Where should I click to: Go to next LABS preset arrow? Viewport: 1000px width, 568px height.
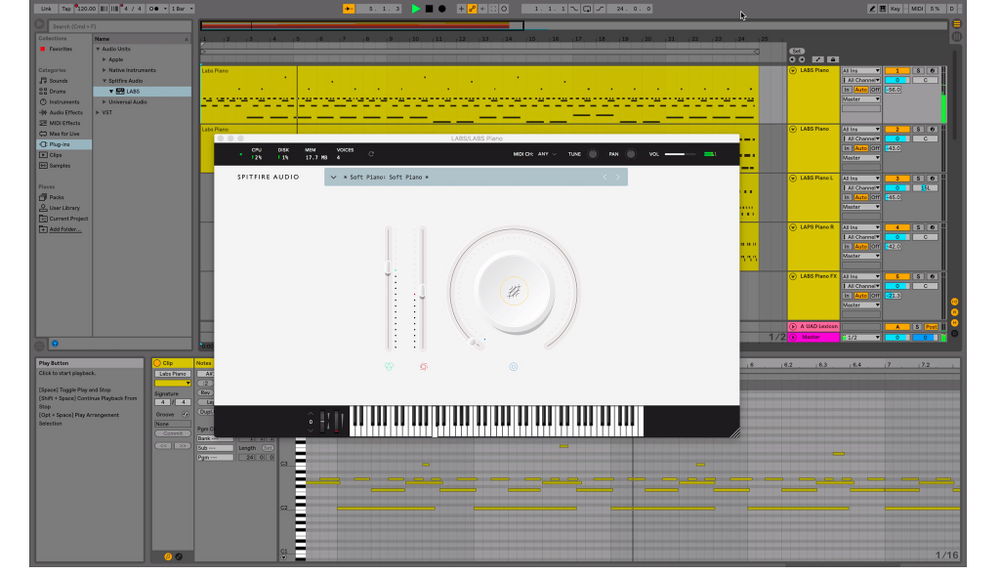tap(617, 177)
